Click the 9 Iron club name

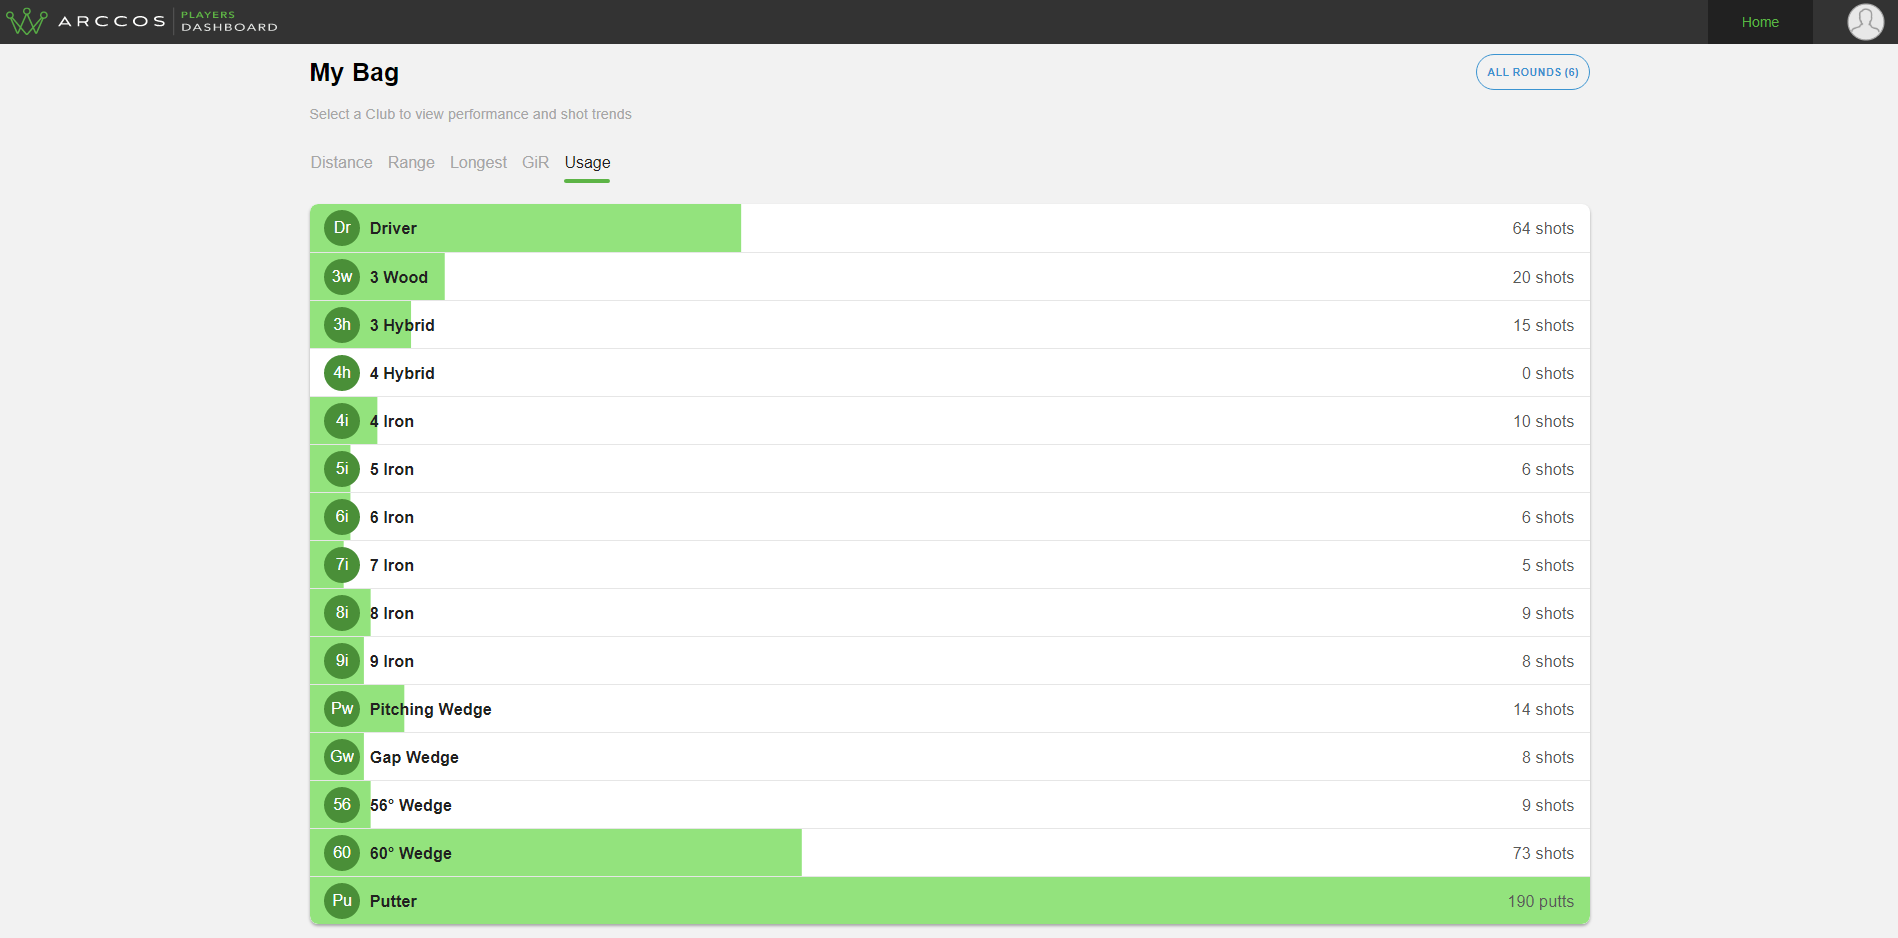pos(392,661)
